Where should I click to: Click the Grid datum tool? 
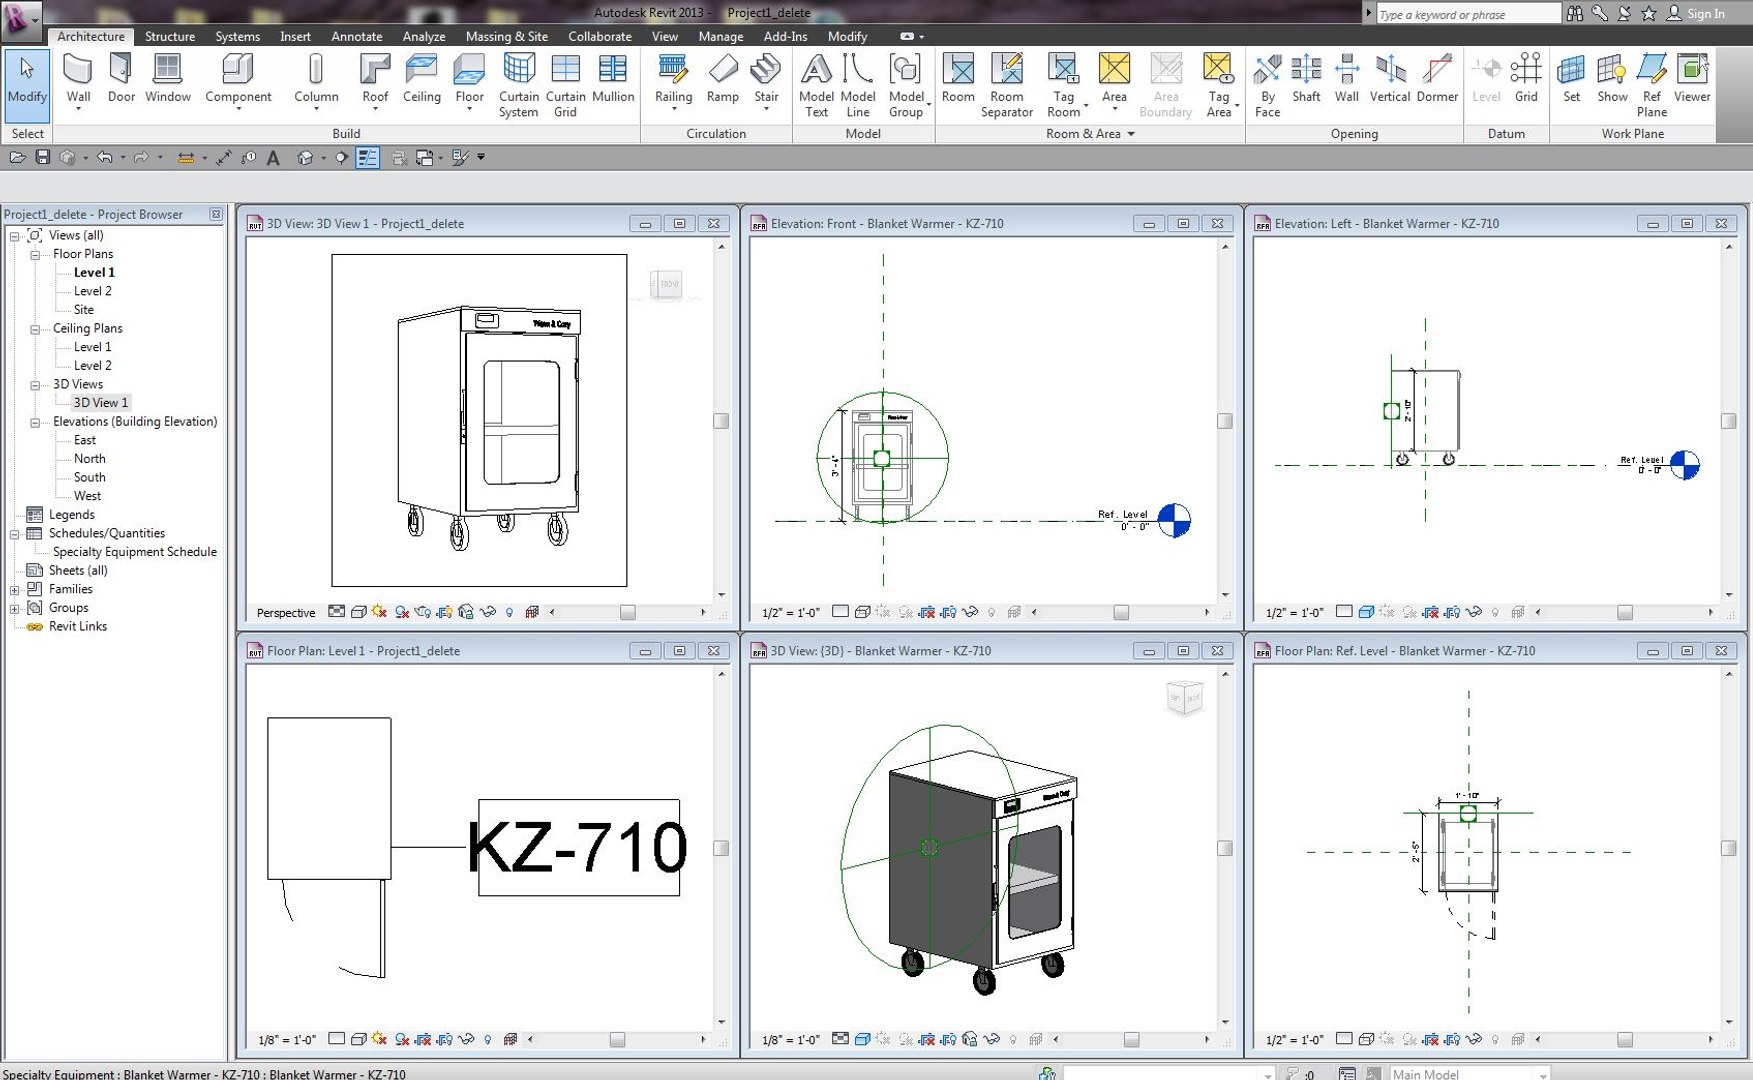click(1526, 80)
